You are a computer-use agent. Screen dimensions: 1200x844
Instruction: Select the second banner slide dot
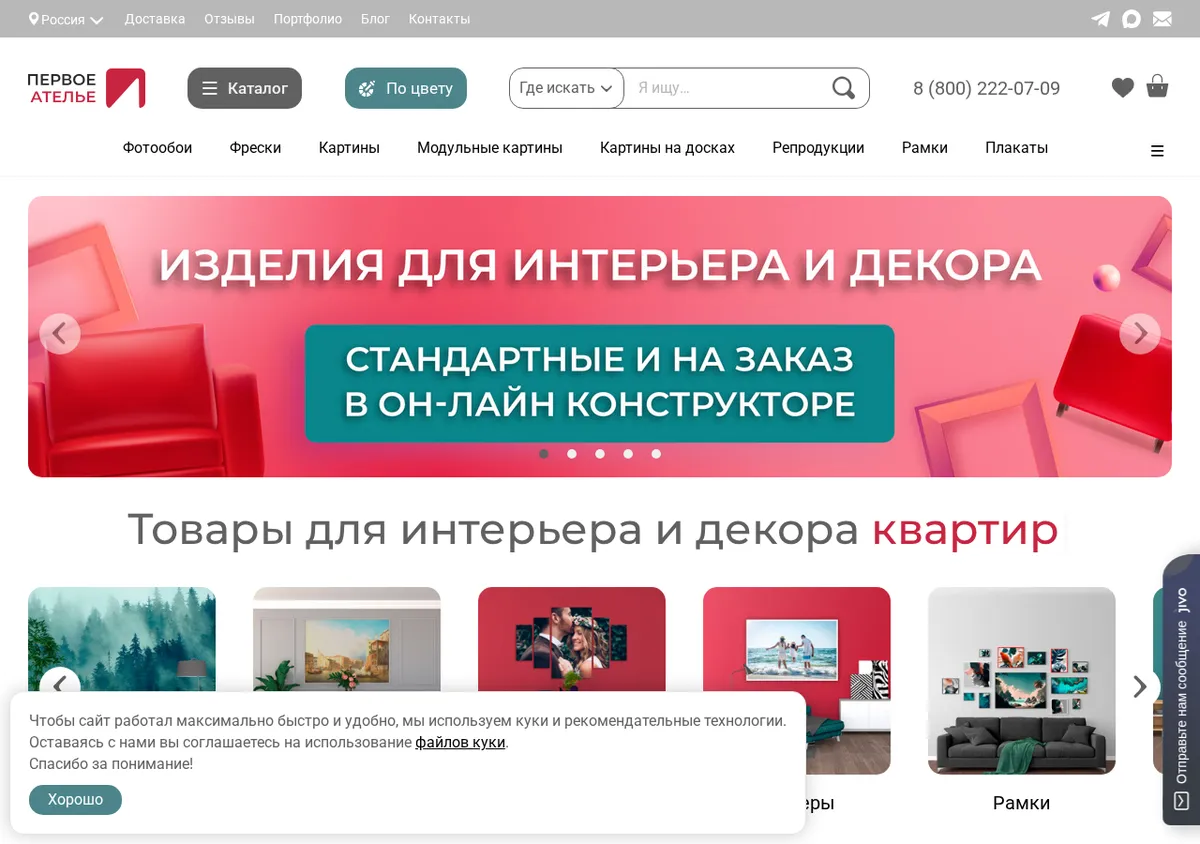pos(572,454)
